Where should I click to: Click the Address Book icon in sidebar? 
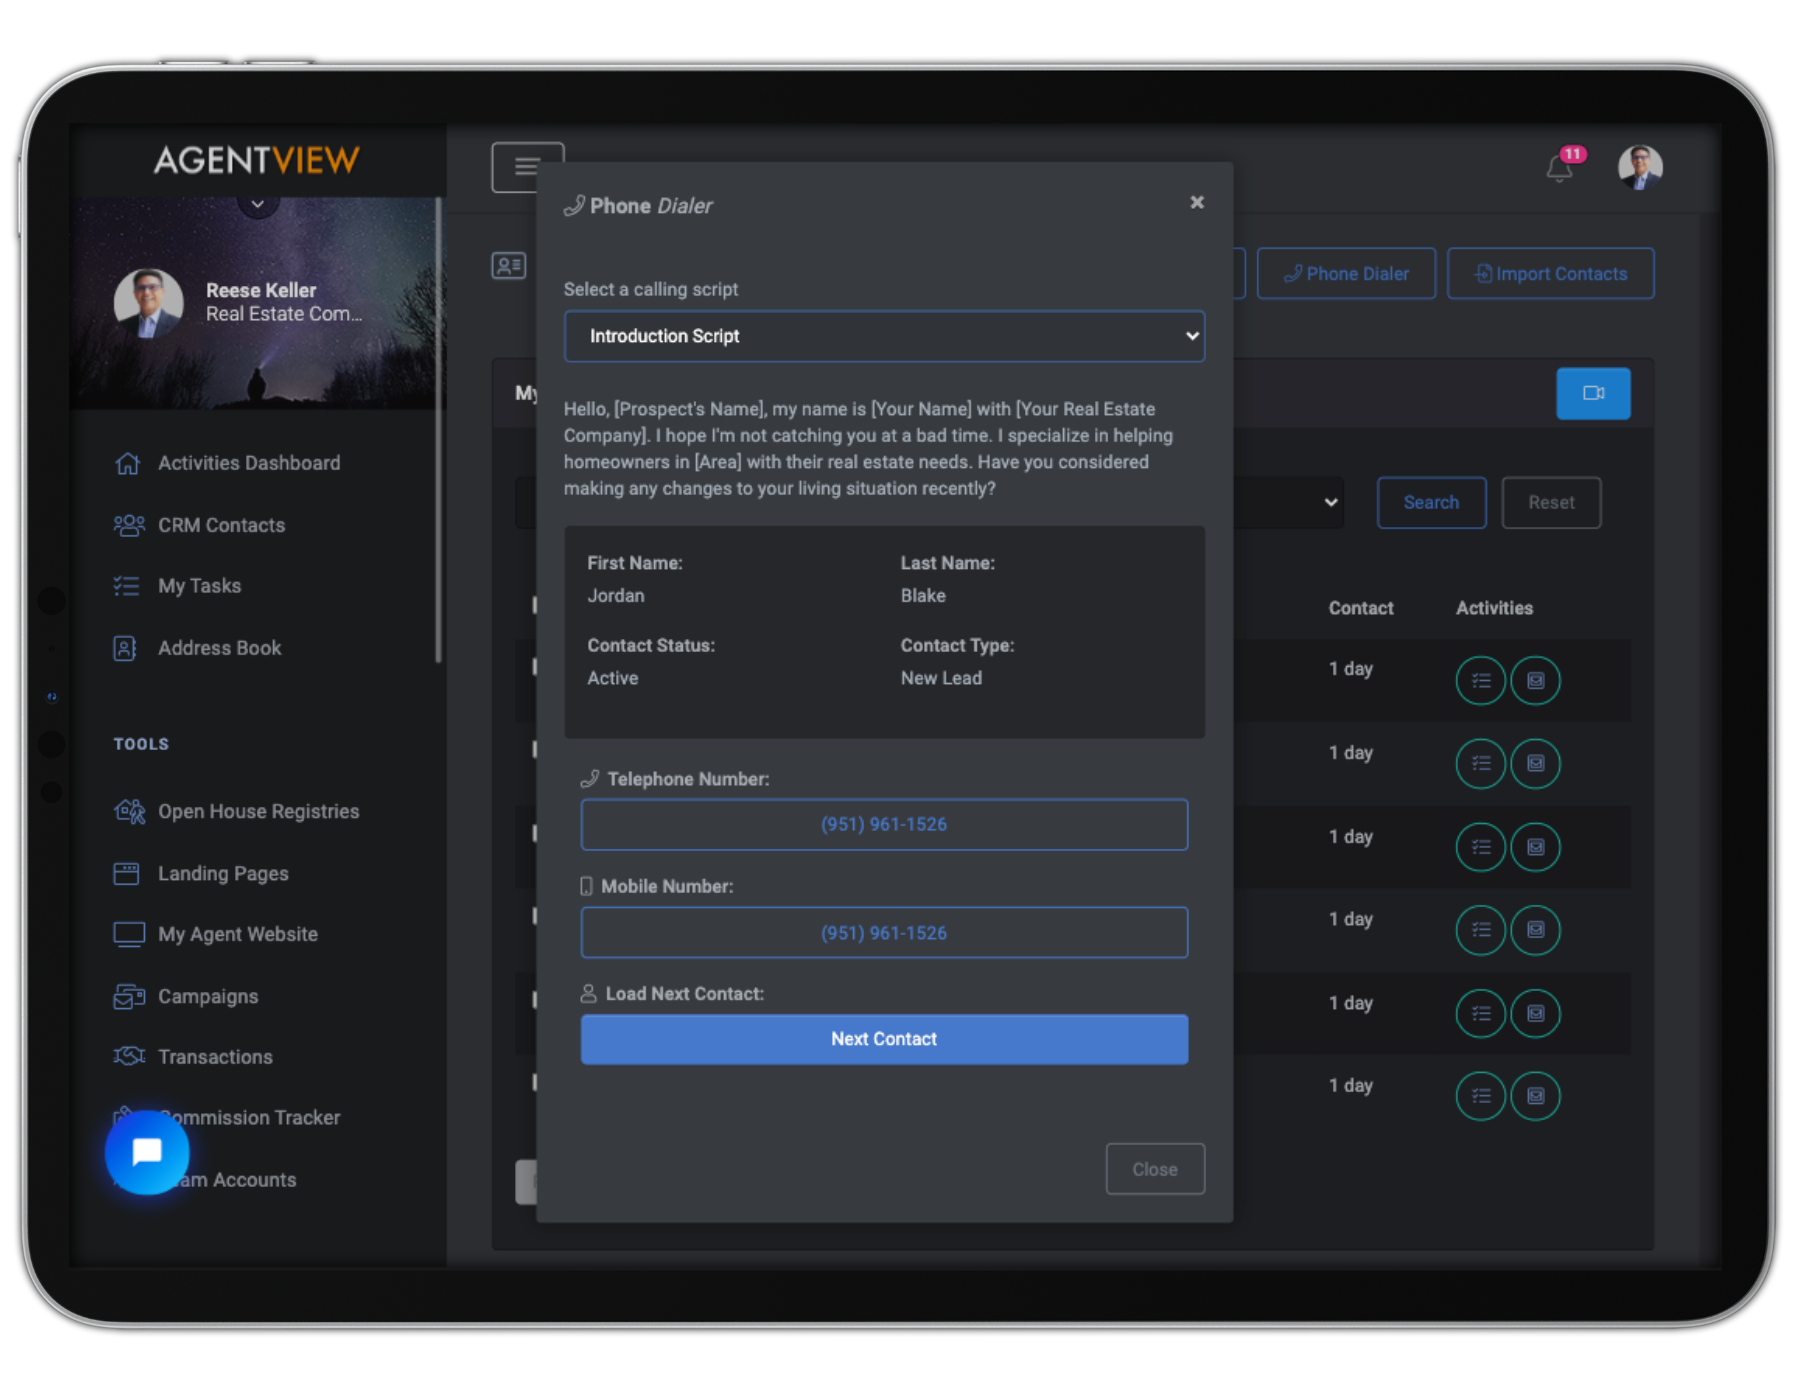[x=125, y=648]
